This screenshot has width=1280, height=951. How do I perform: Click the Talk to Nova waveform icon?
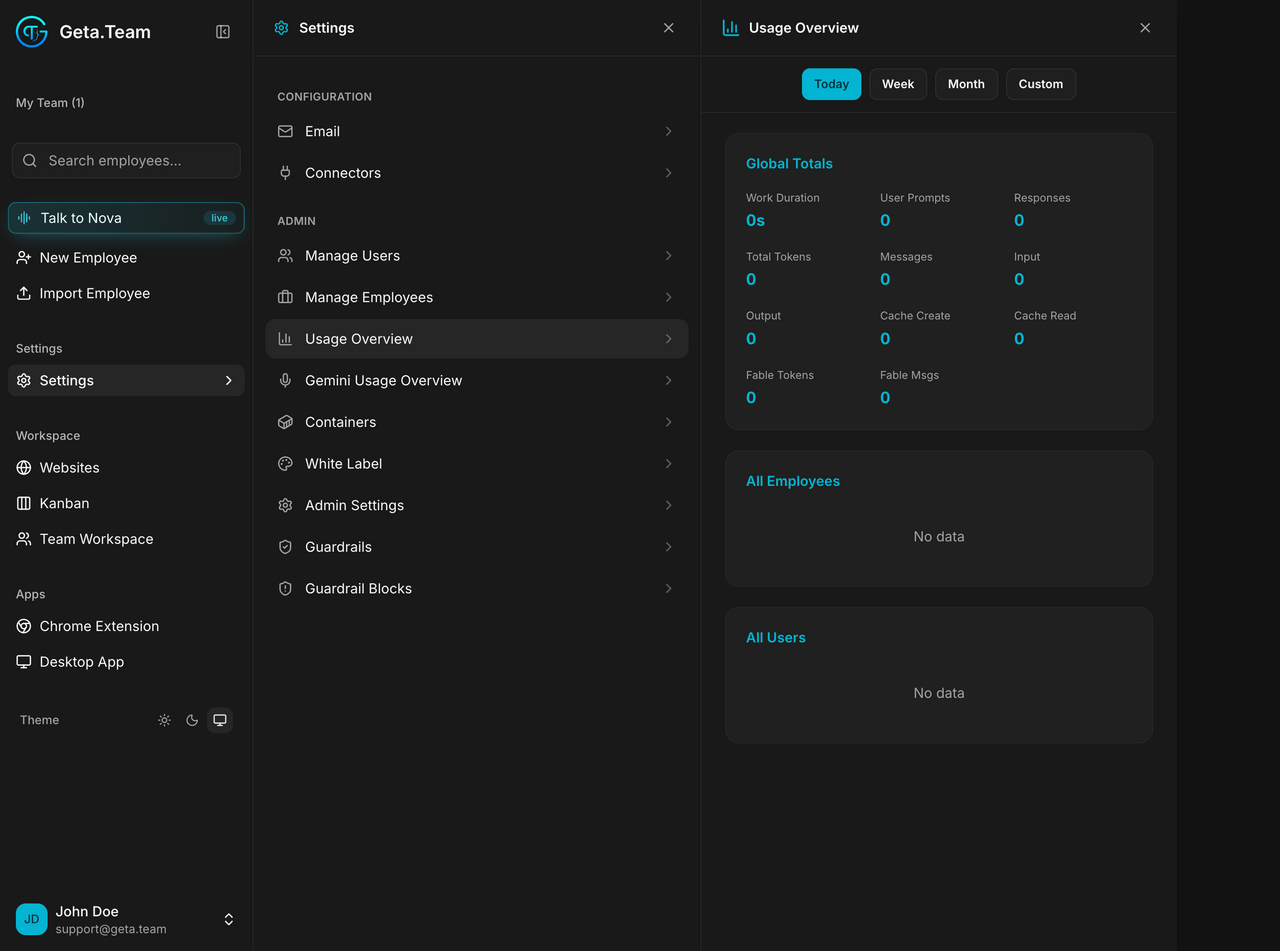[25, 218]
